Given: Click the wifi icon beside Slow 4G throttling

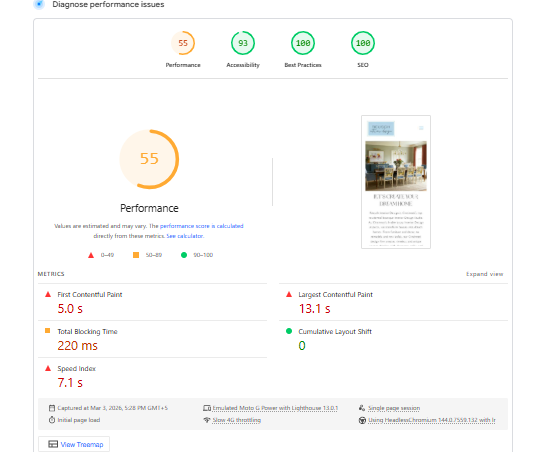Looking at the screenshot, I should (207, 420).
